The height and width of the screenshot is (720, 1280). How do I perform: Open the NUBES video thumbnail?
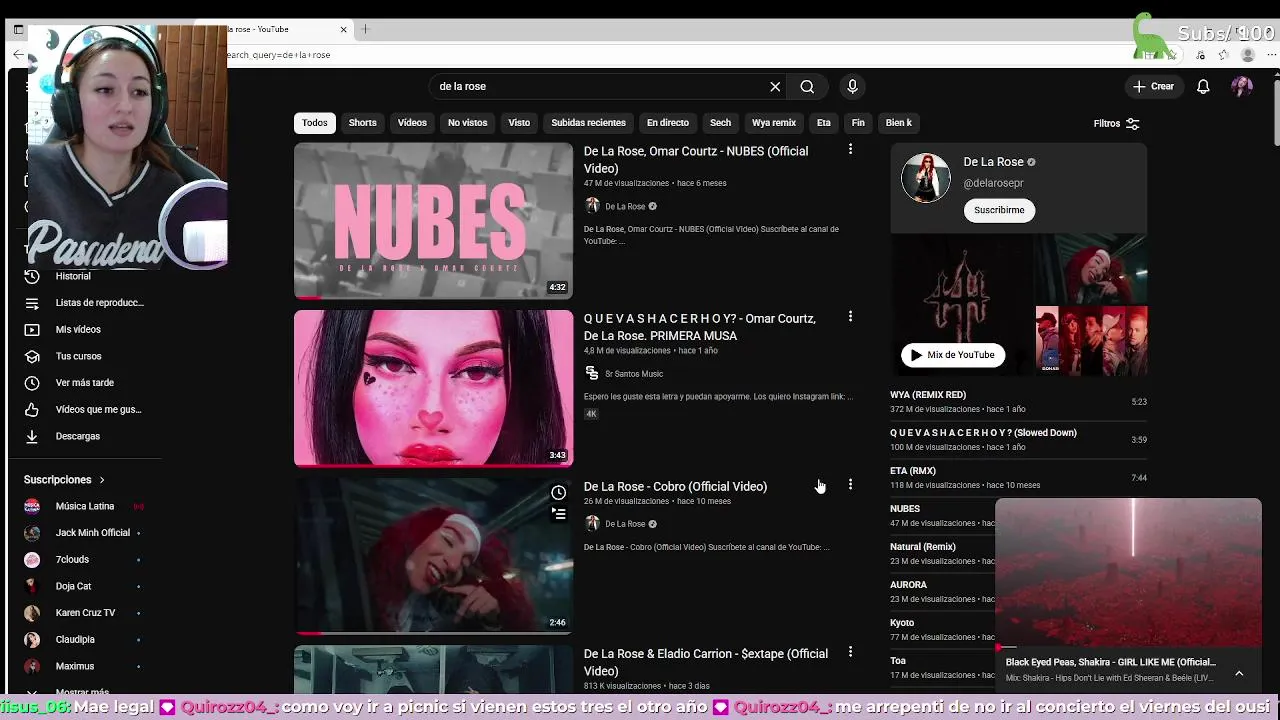pos(433,221)
